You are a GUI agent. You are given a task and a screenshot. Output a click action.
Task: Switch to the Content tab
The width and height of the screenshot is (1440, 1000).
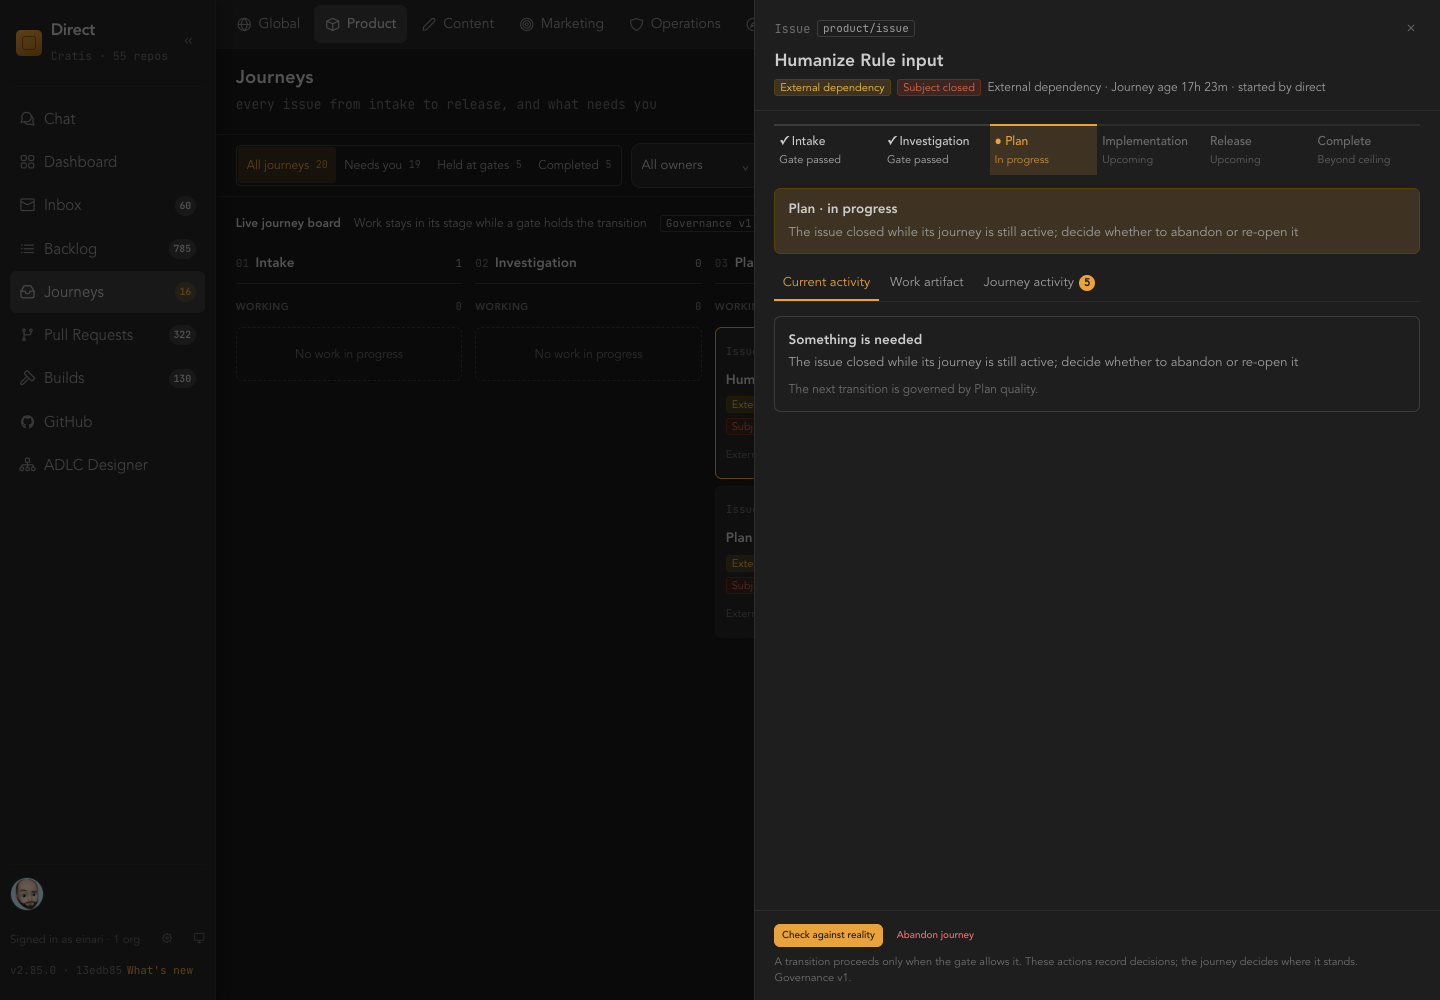pos(458,23)
